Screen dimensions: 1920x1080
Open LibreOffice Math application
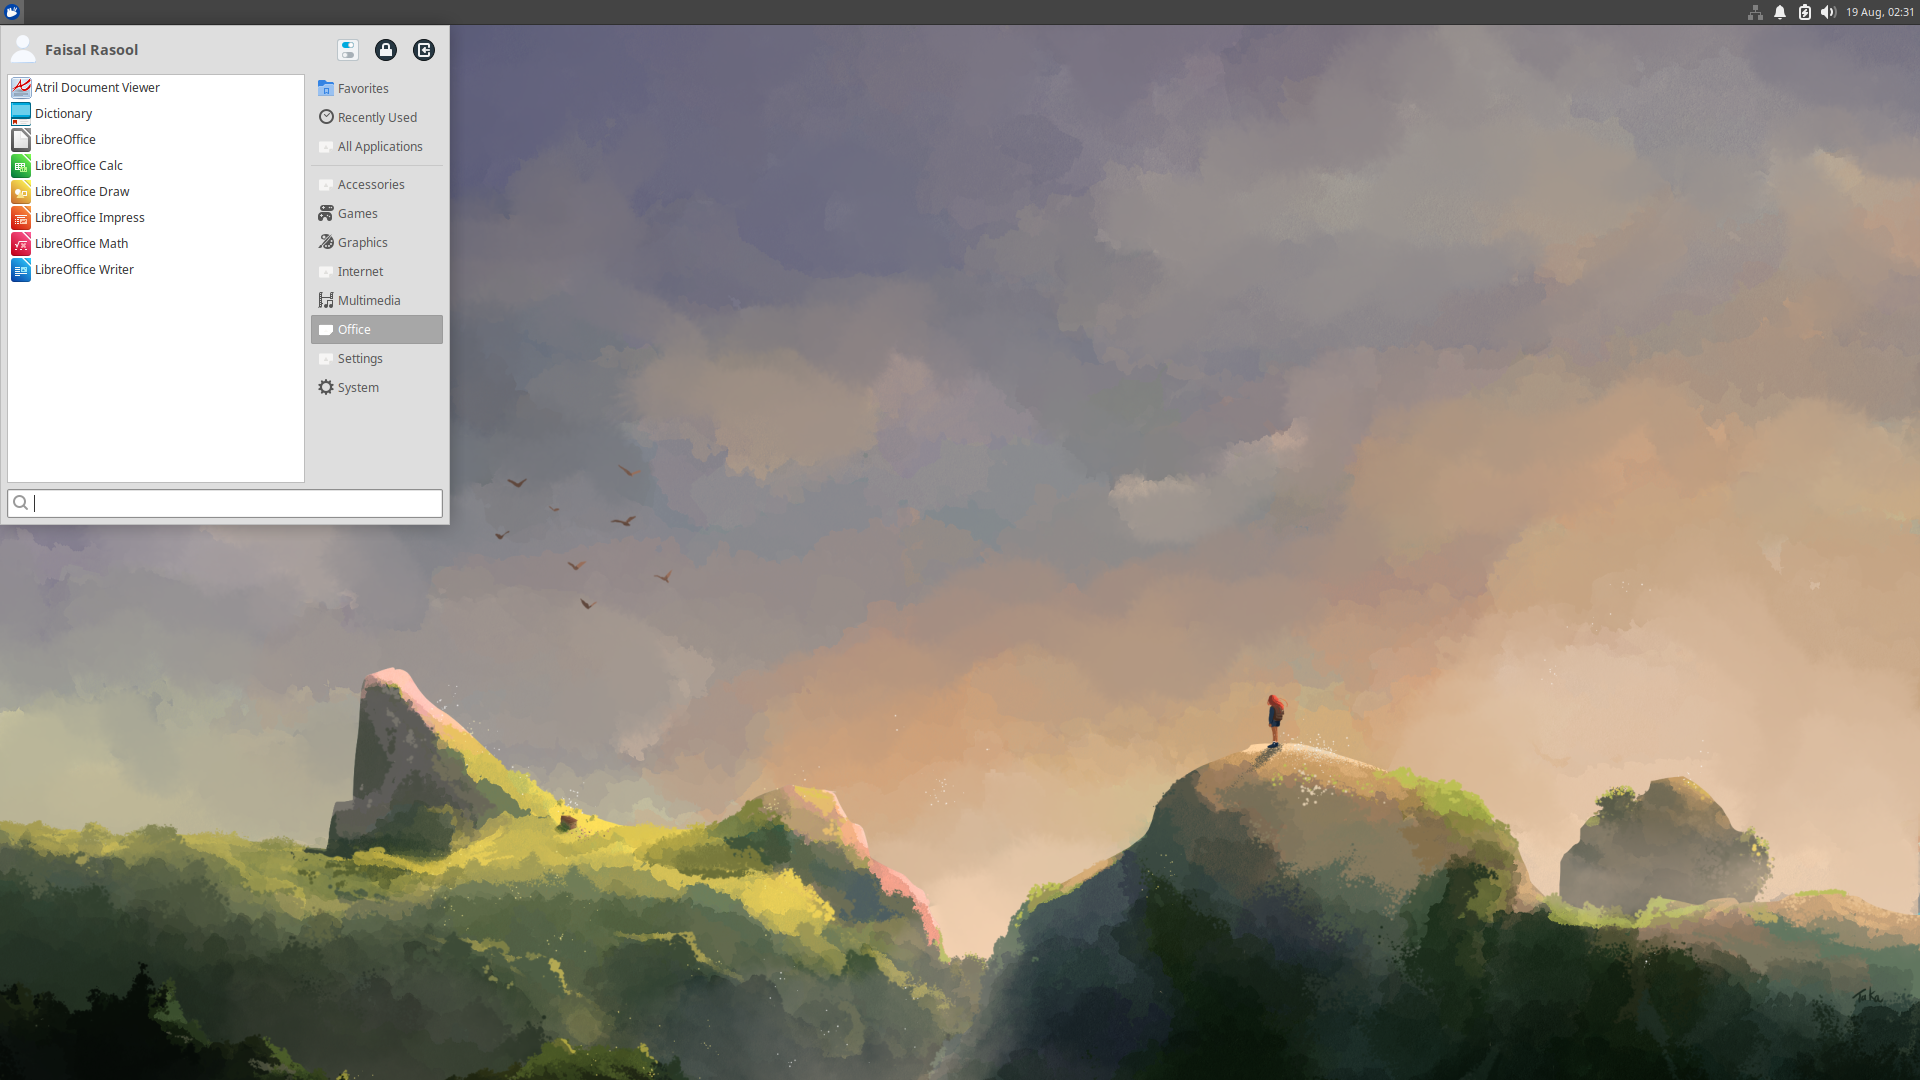pyautogui.click(x=82, y=243)
